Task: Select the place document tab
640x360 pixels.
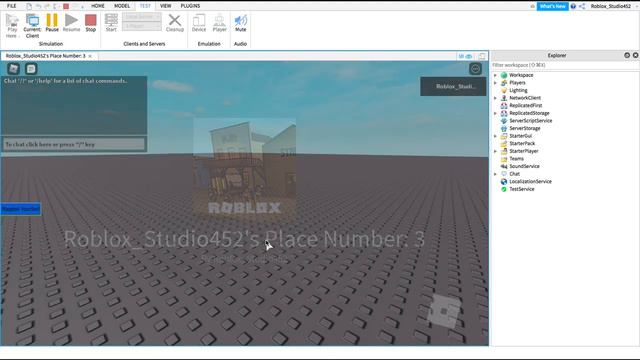Action: (x=45, y=56)
